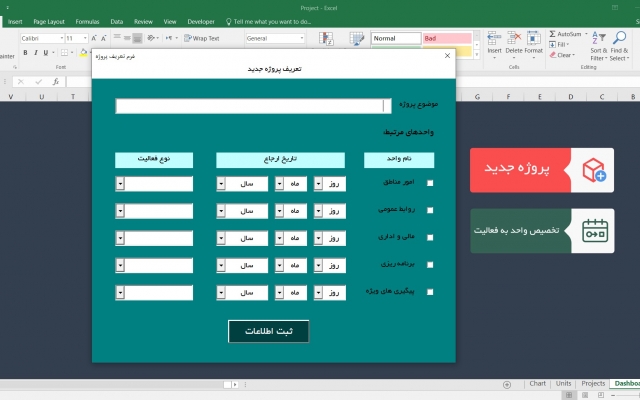The height and width of the screenshot is (400, 640).
Task: Open سال dropdown in امور مناطق row
Action: tap(221, 184)
